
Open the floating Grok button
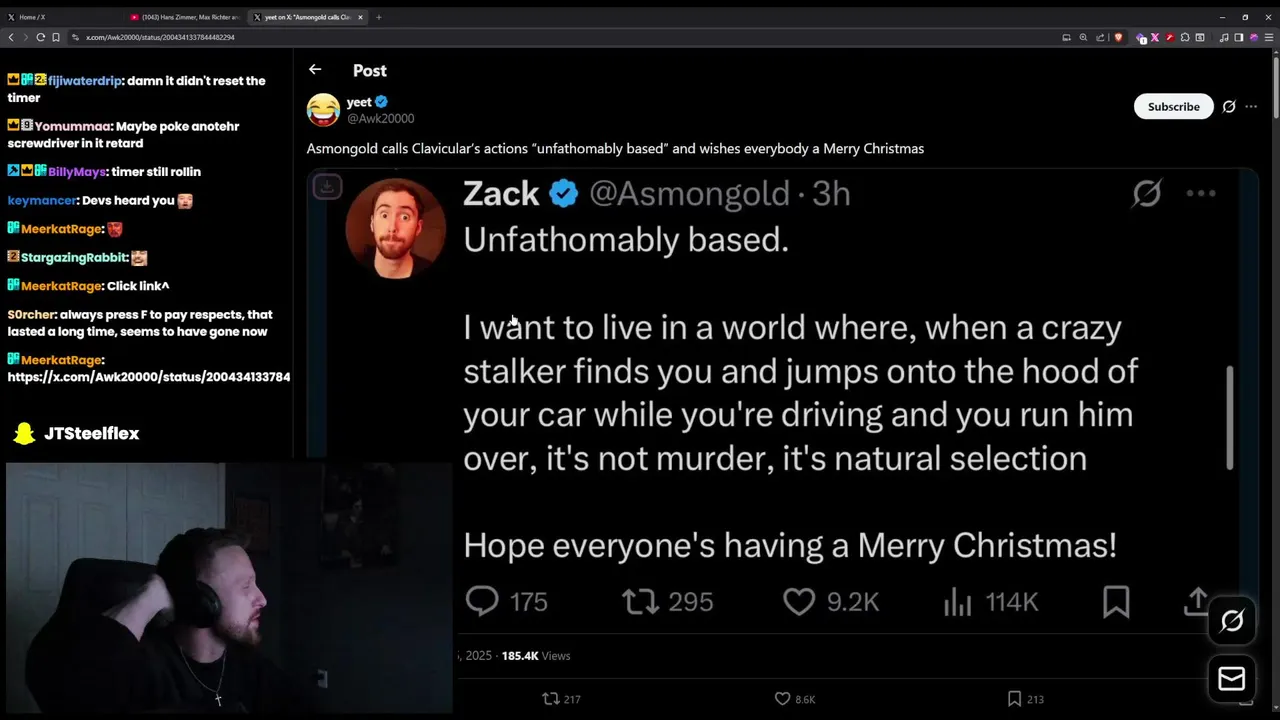[1232, 621]
